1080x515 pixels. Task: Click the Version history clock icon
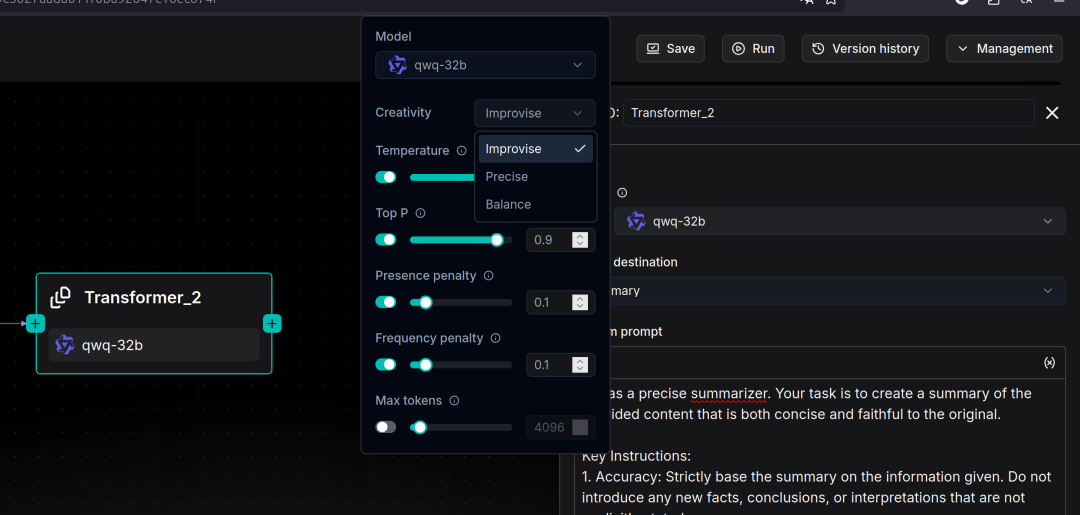(818, 49)
